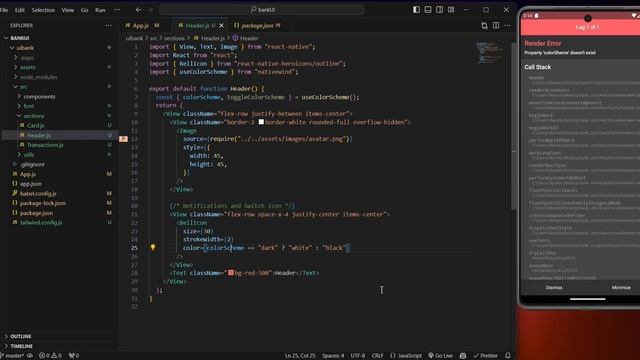Switch to the App.js tab

point(142,25)
